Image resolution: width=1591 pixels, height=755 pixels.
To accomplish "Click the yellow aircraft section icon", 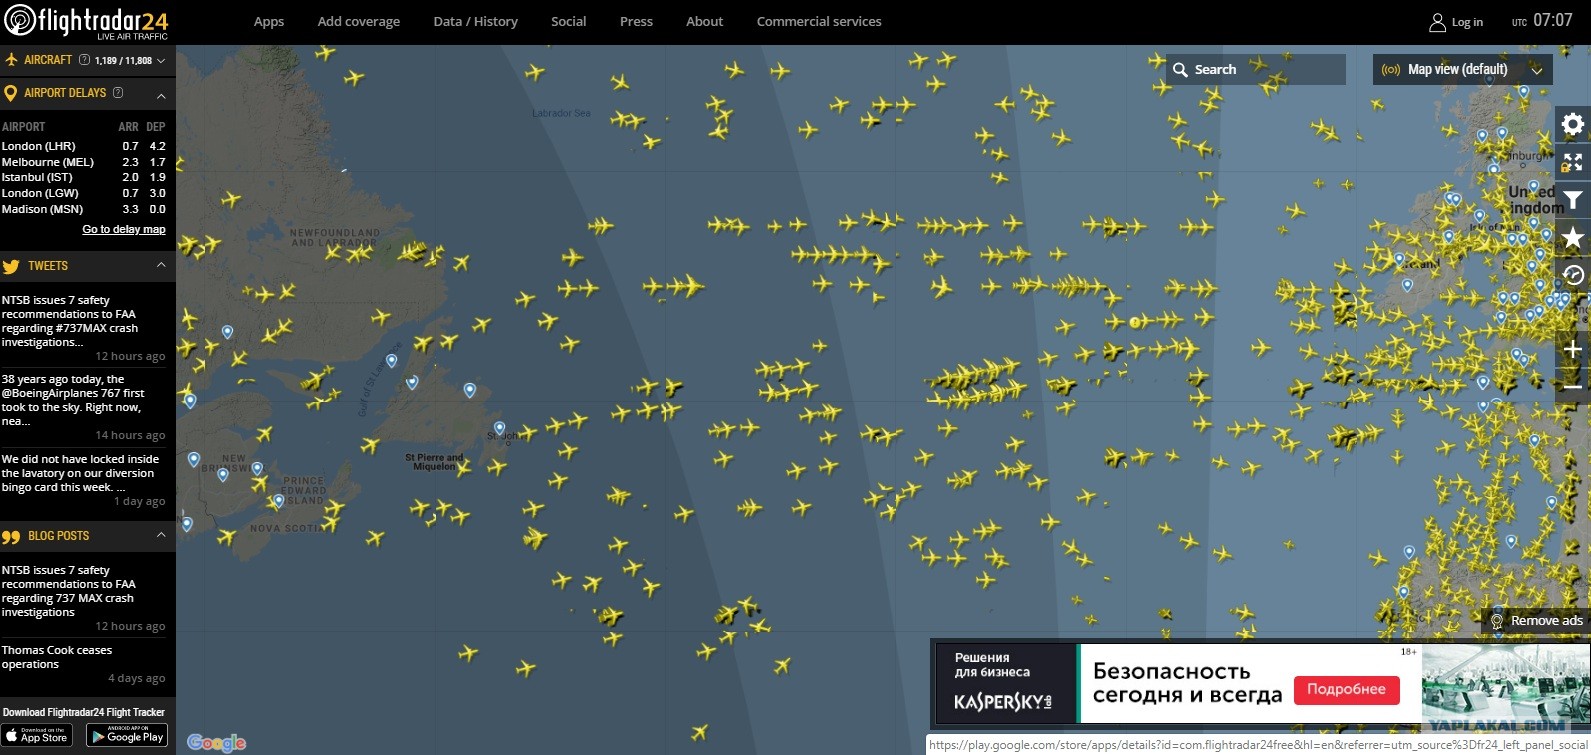I will [x=12, y=60].
